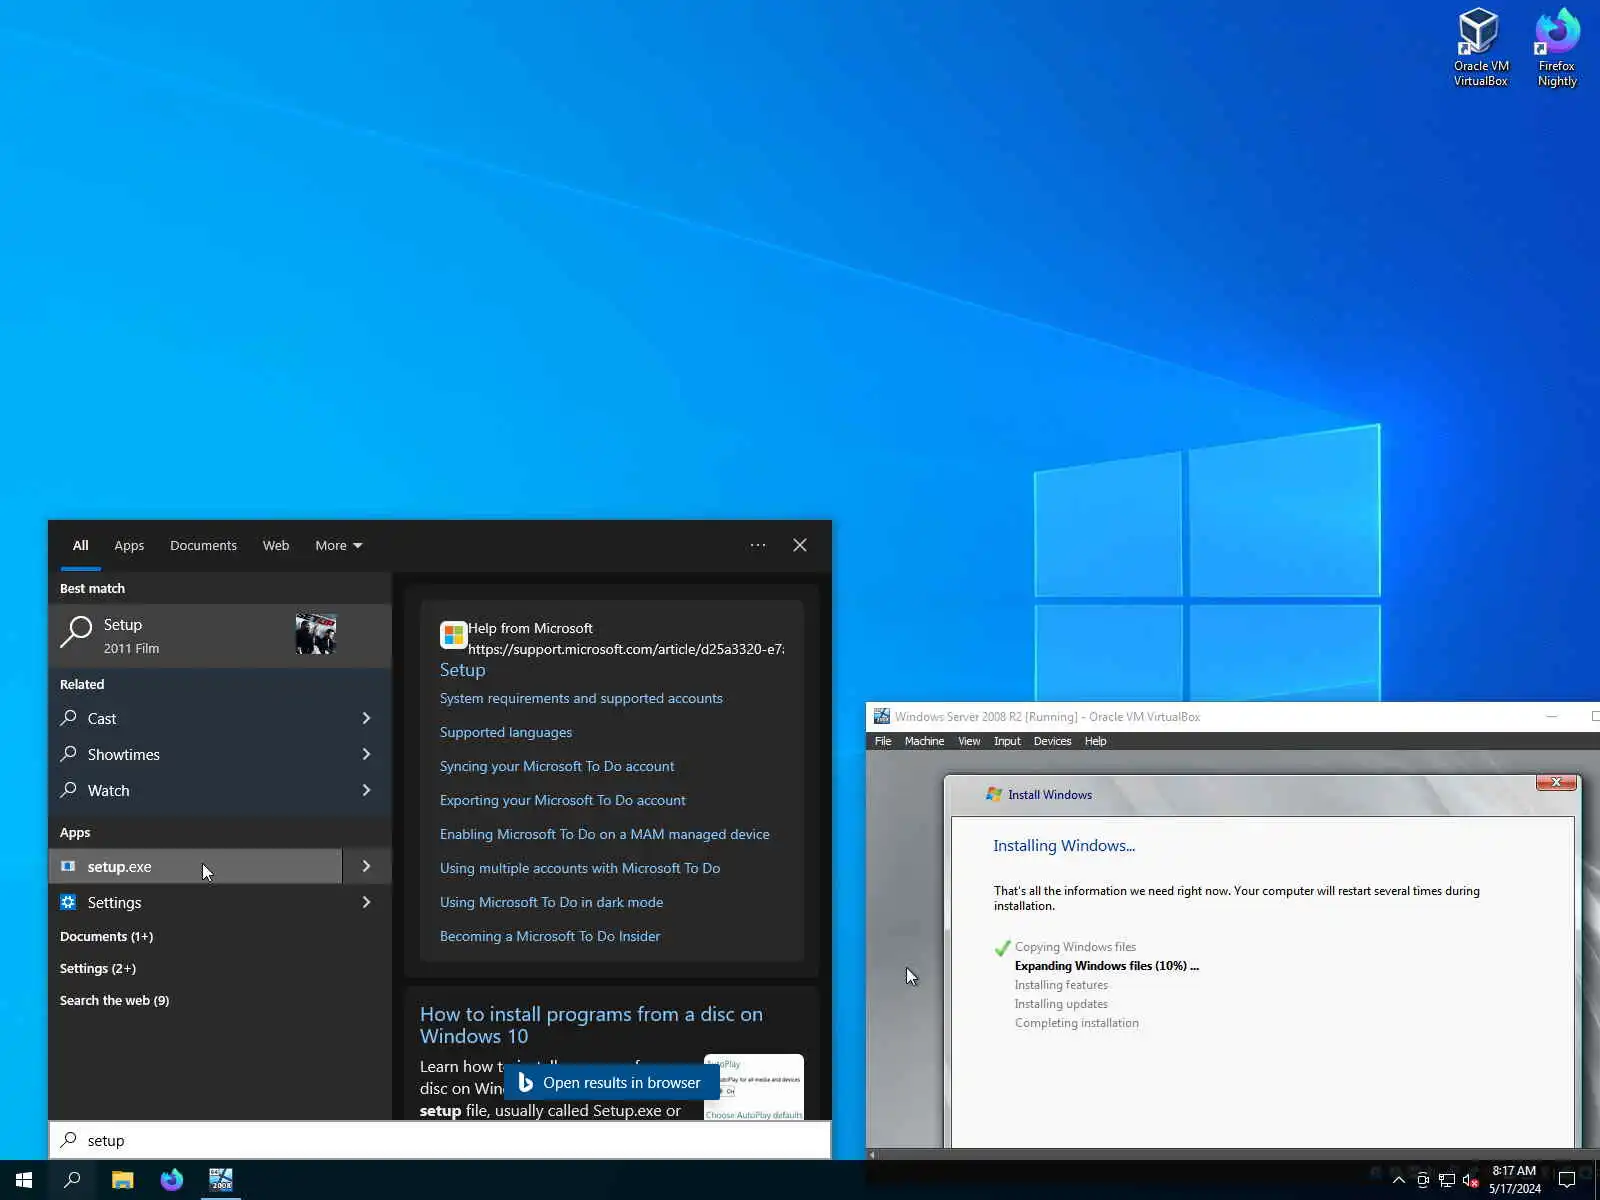Screen dimensions: 1600x1200
Task: Open the More filter dropdown
Action: click(x=339, y=545)
